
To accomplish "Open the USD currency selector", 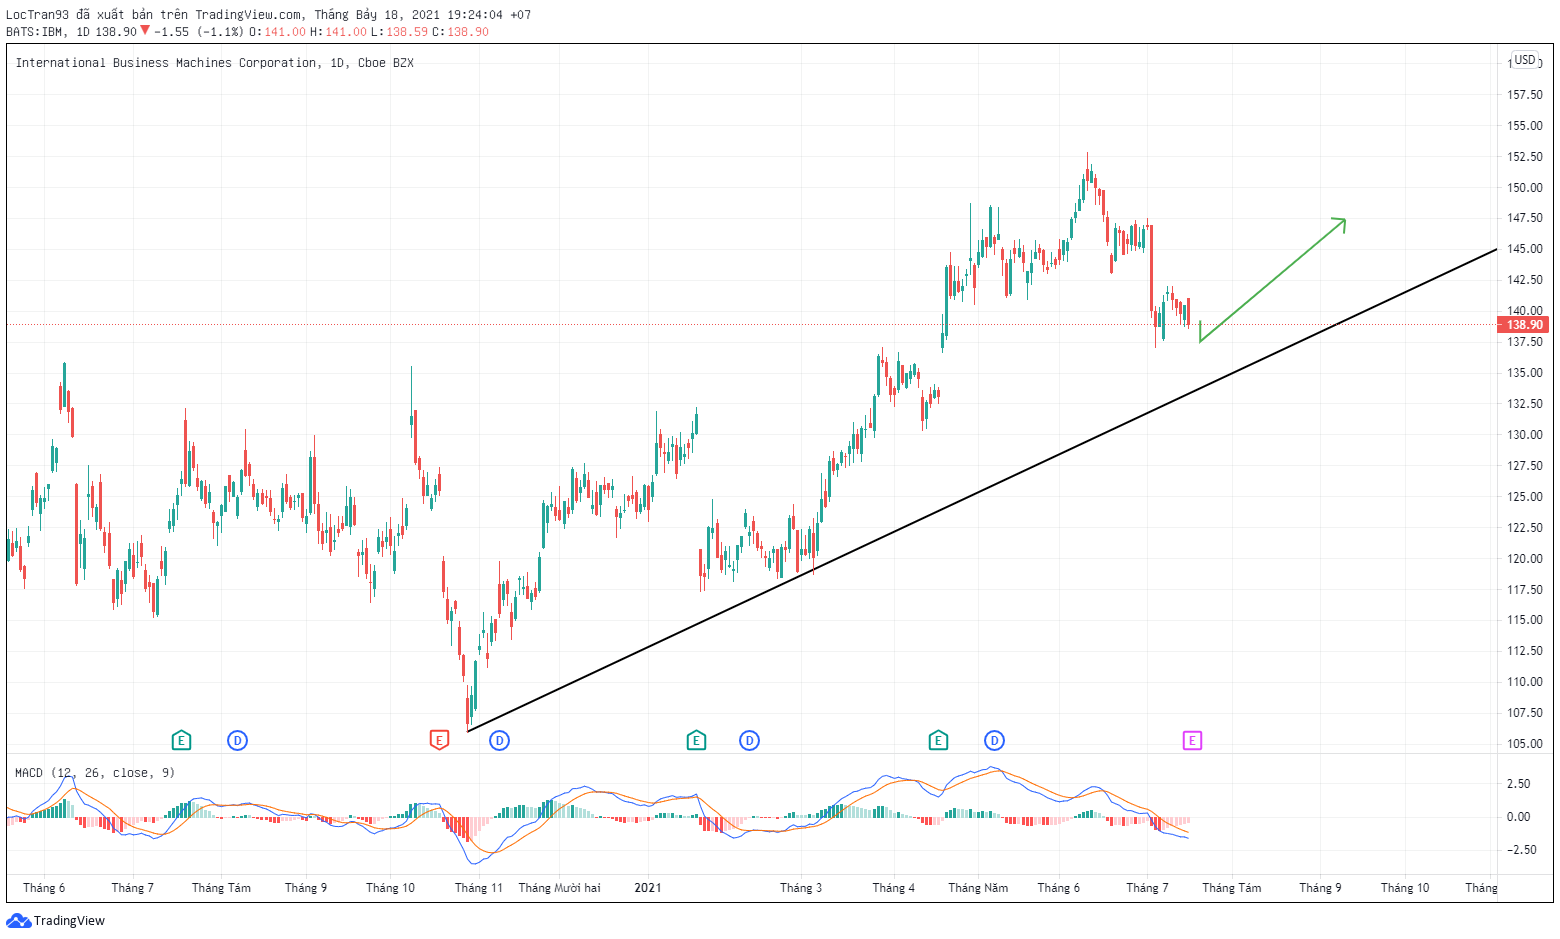I will point(1524,60).
